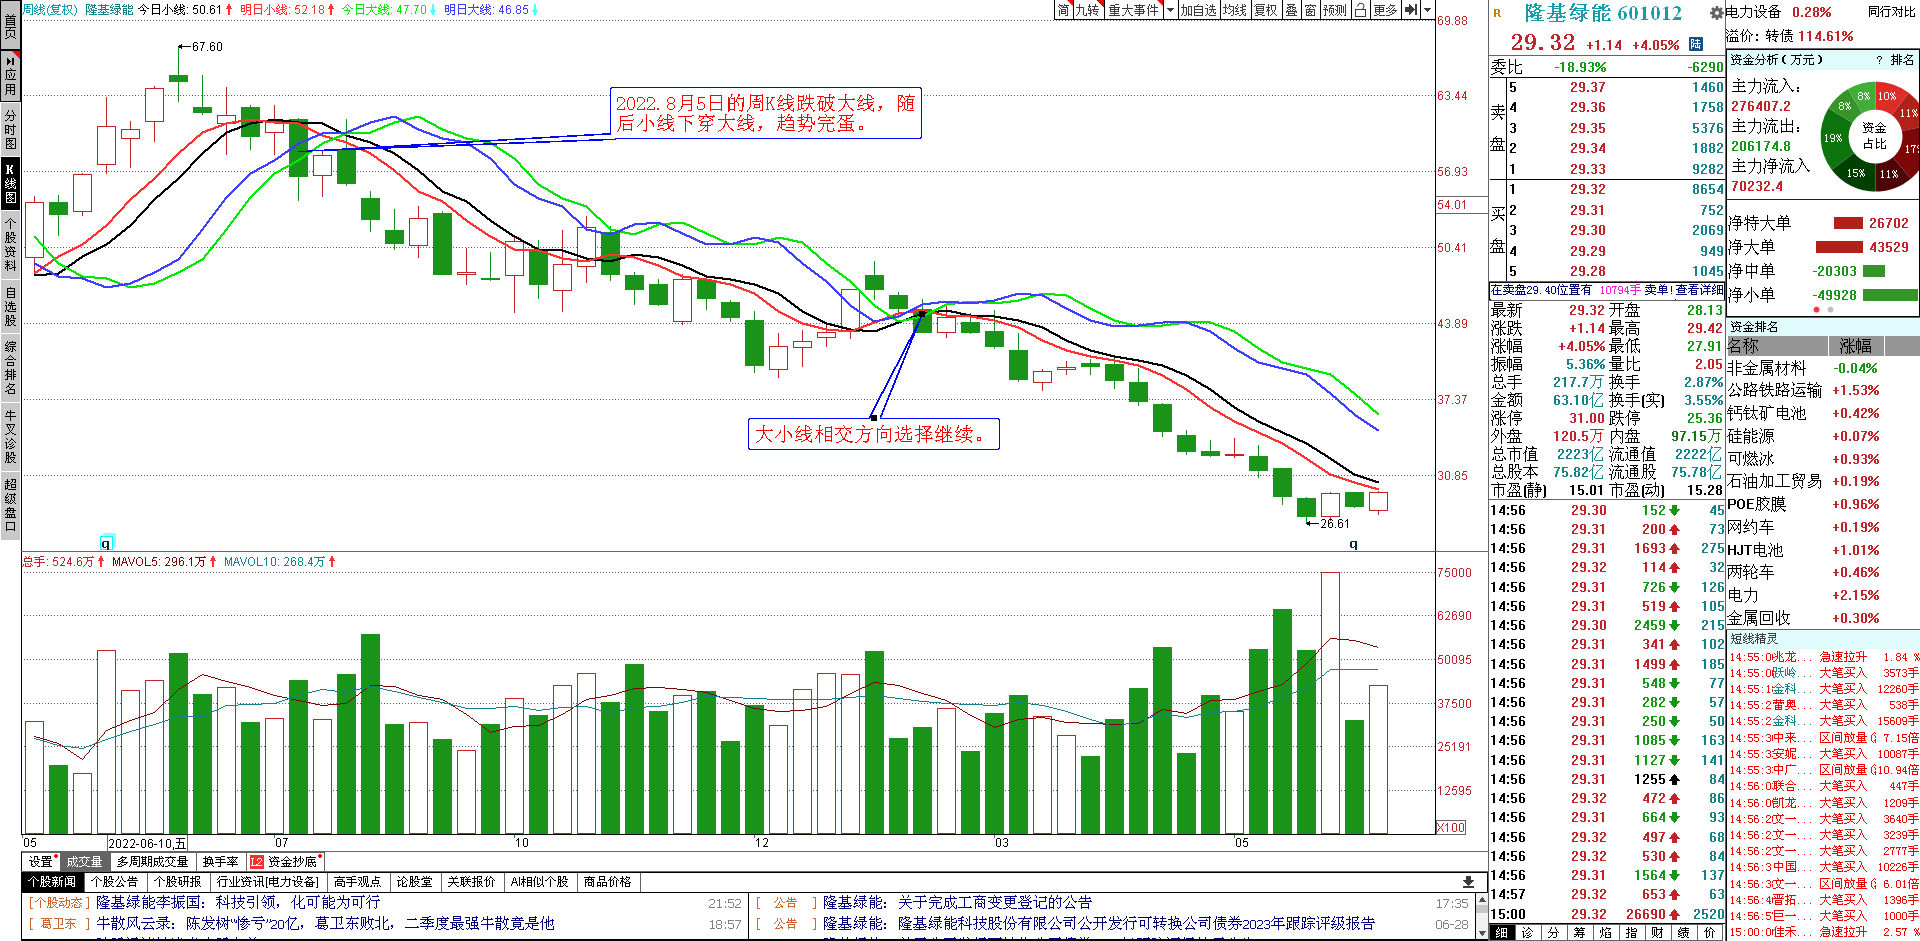Screen dimensions: 1920x941
Task: Toggle the 预测 forecast tool
Action: (1335, 10)
